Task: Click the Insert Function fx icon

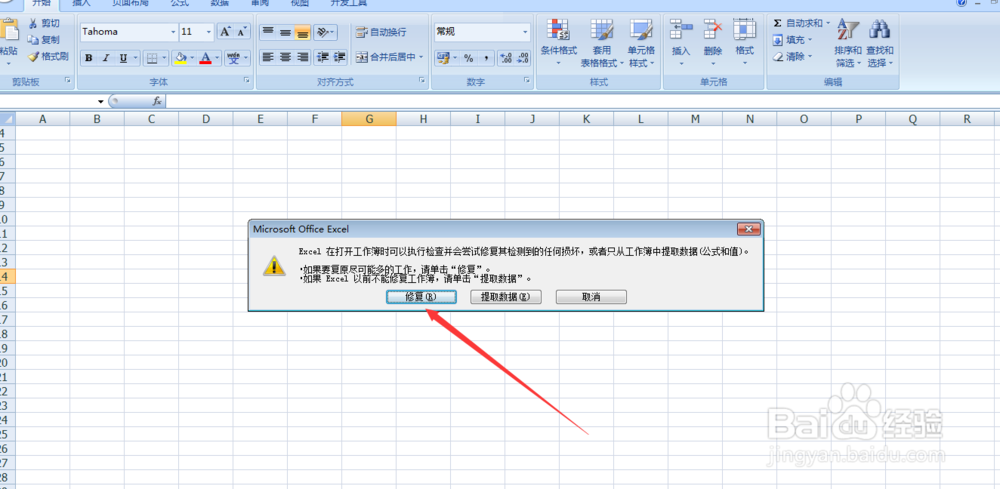Action: coord(157,101)
